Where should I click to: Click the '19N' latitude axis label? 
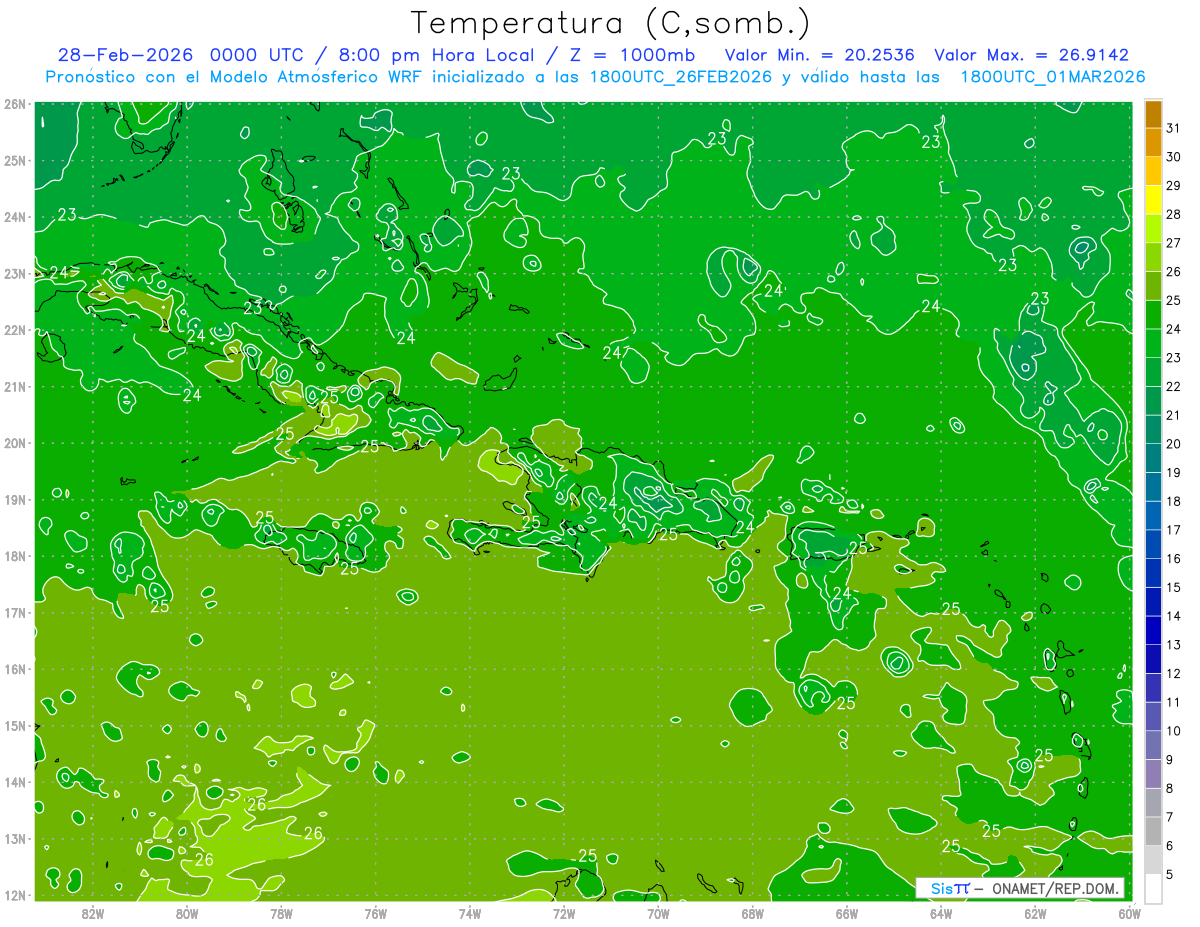point(15,500)
